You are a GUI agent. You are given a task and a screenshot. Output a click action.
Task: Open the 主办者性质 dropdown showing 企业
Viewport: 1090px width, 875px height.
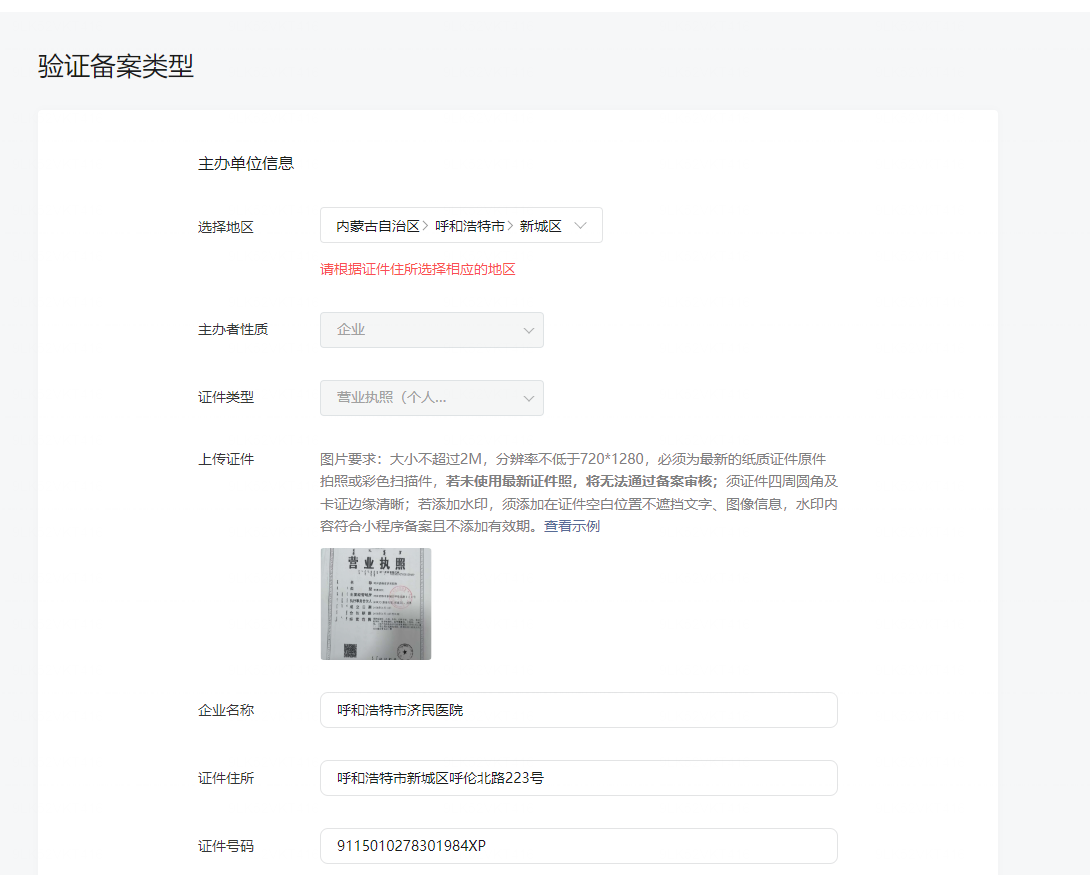[x=432, y=330]
